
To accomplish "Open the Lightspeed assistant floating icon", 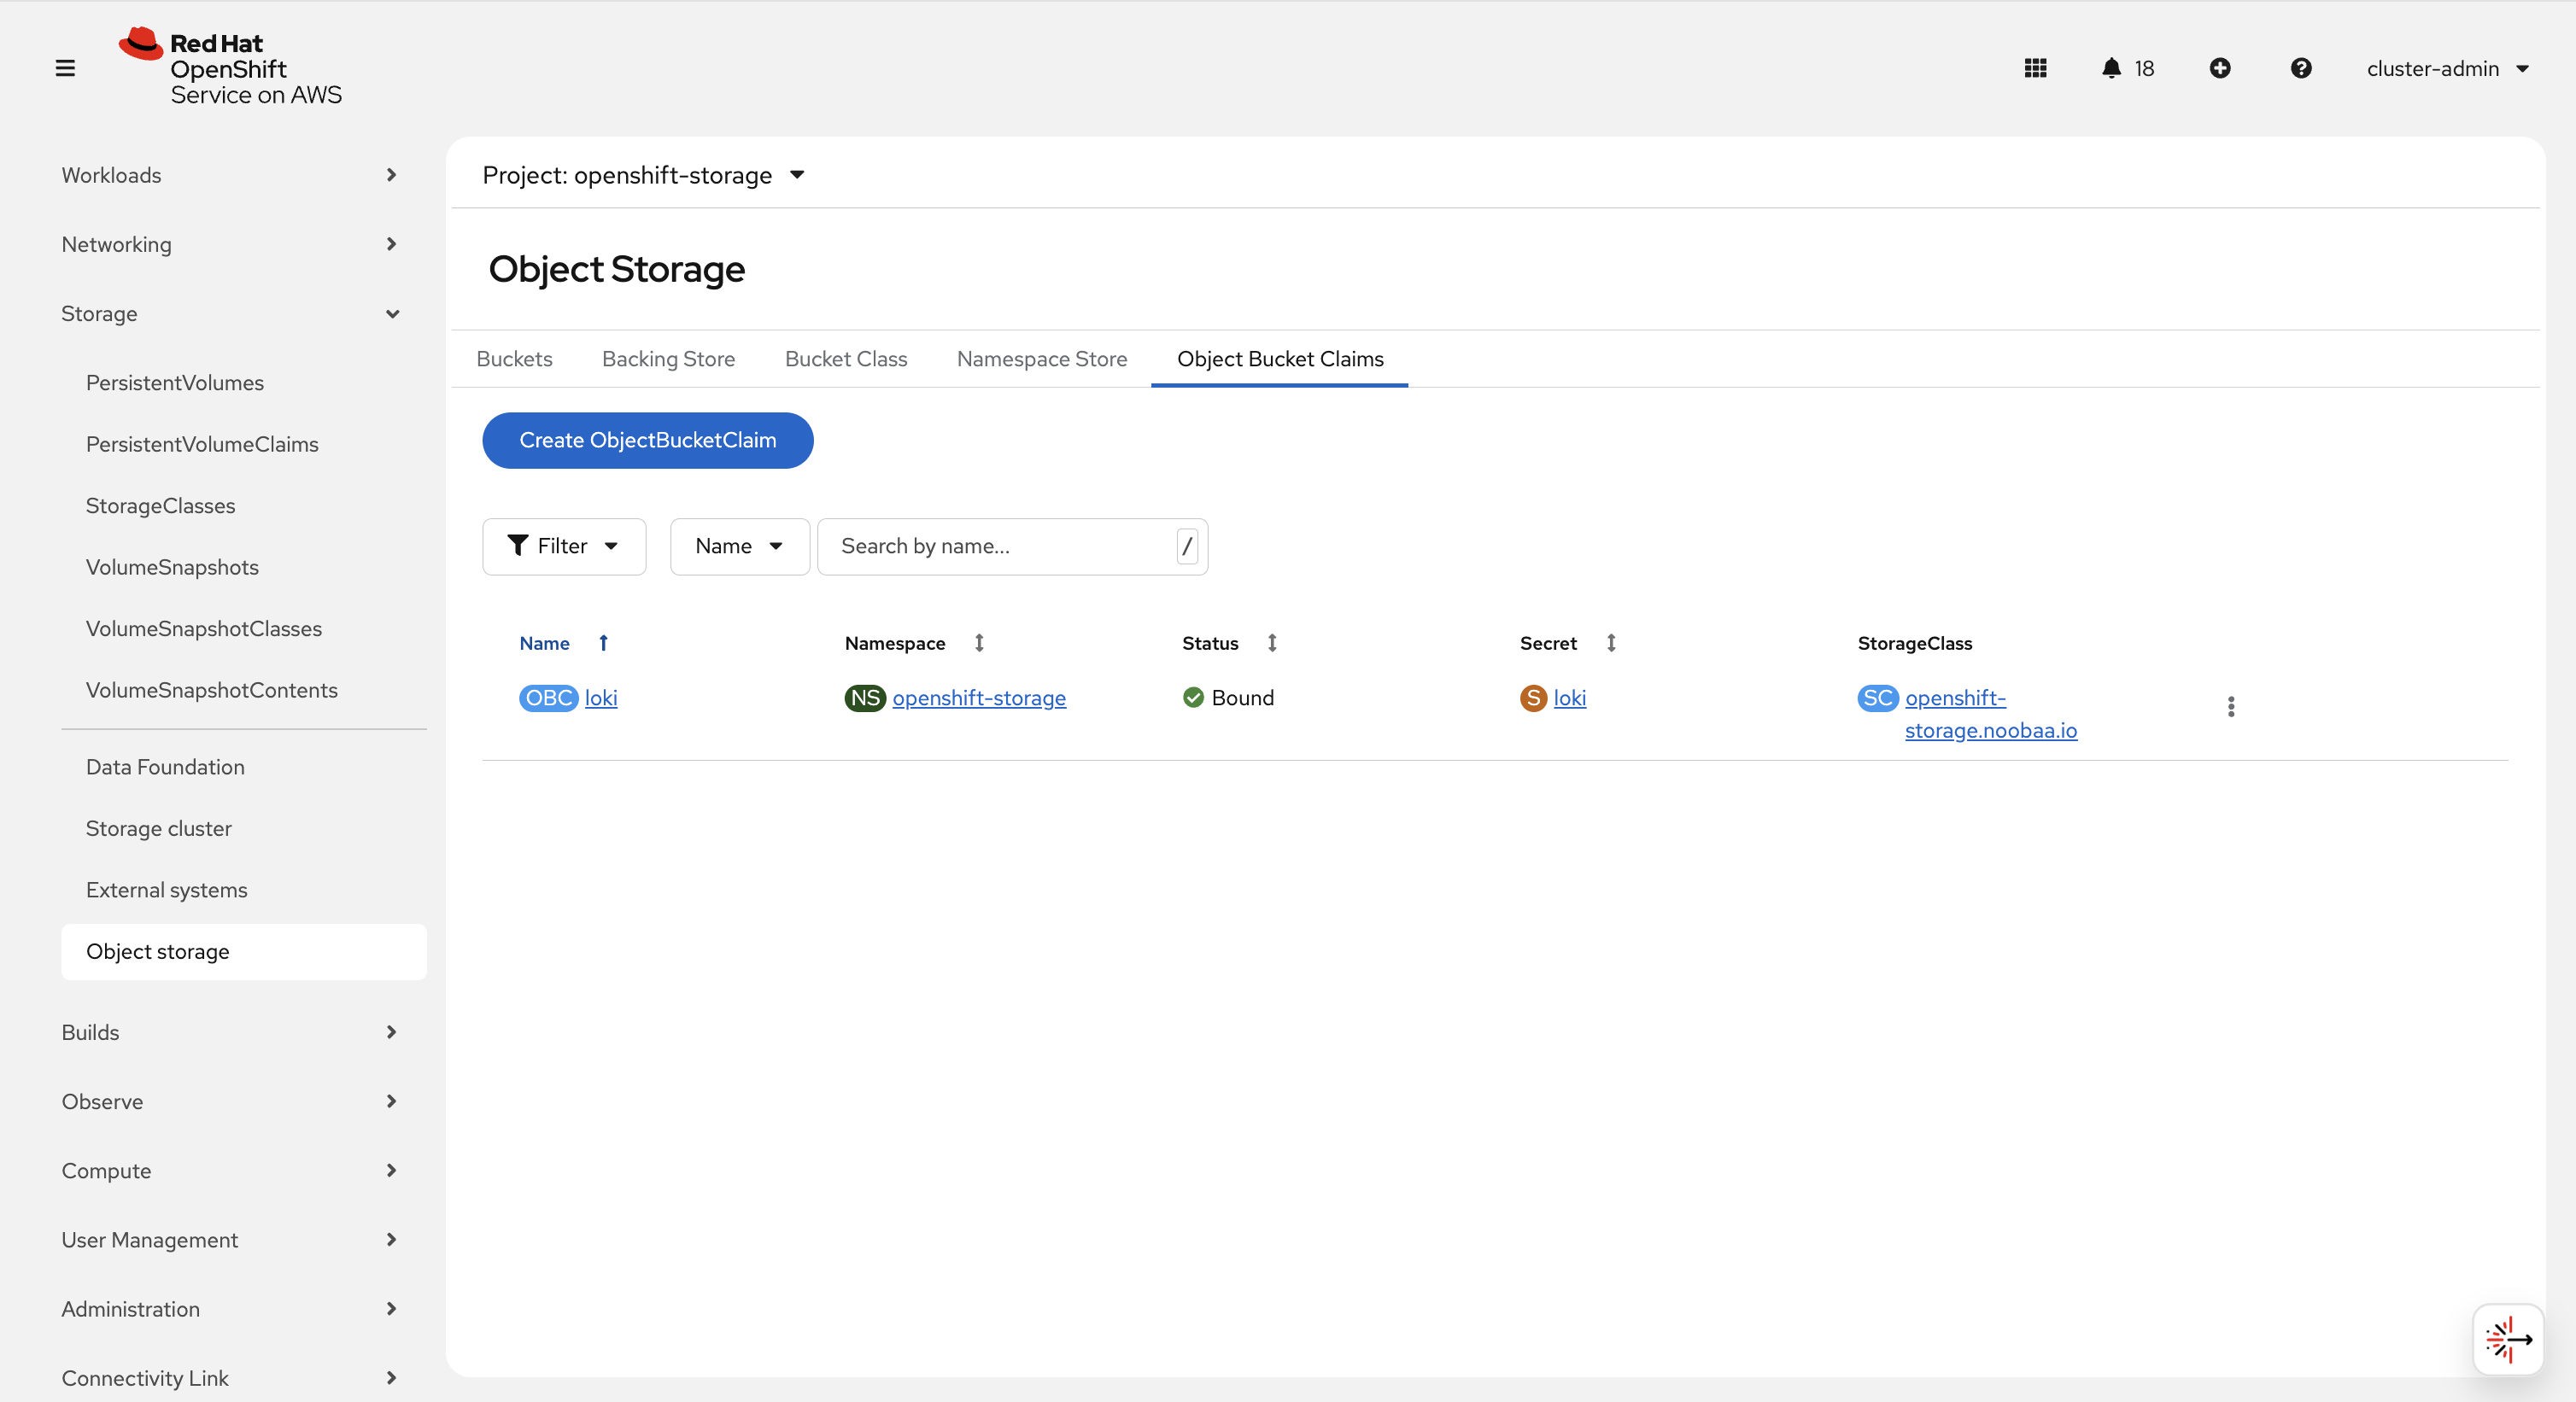I will click(2508, 1339).
